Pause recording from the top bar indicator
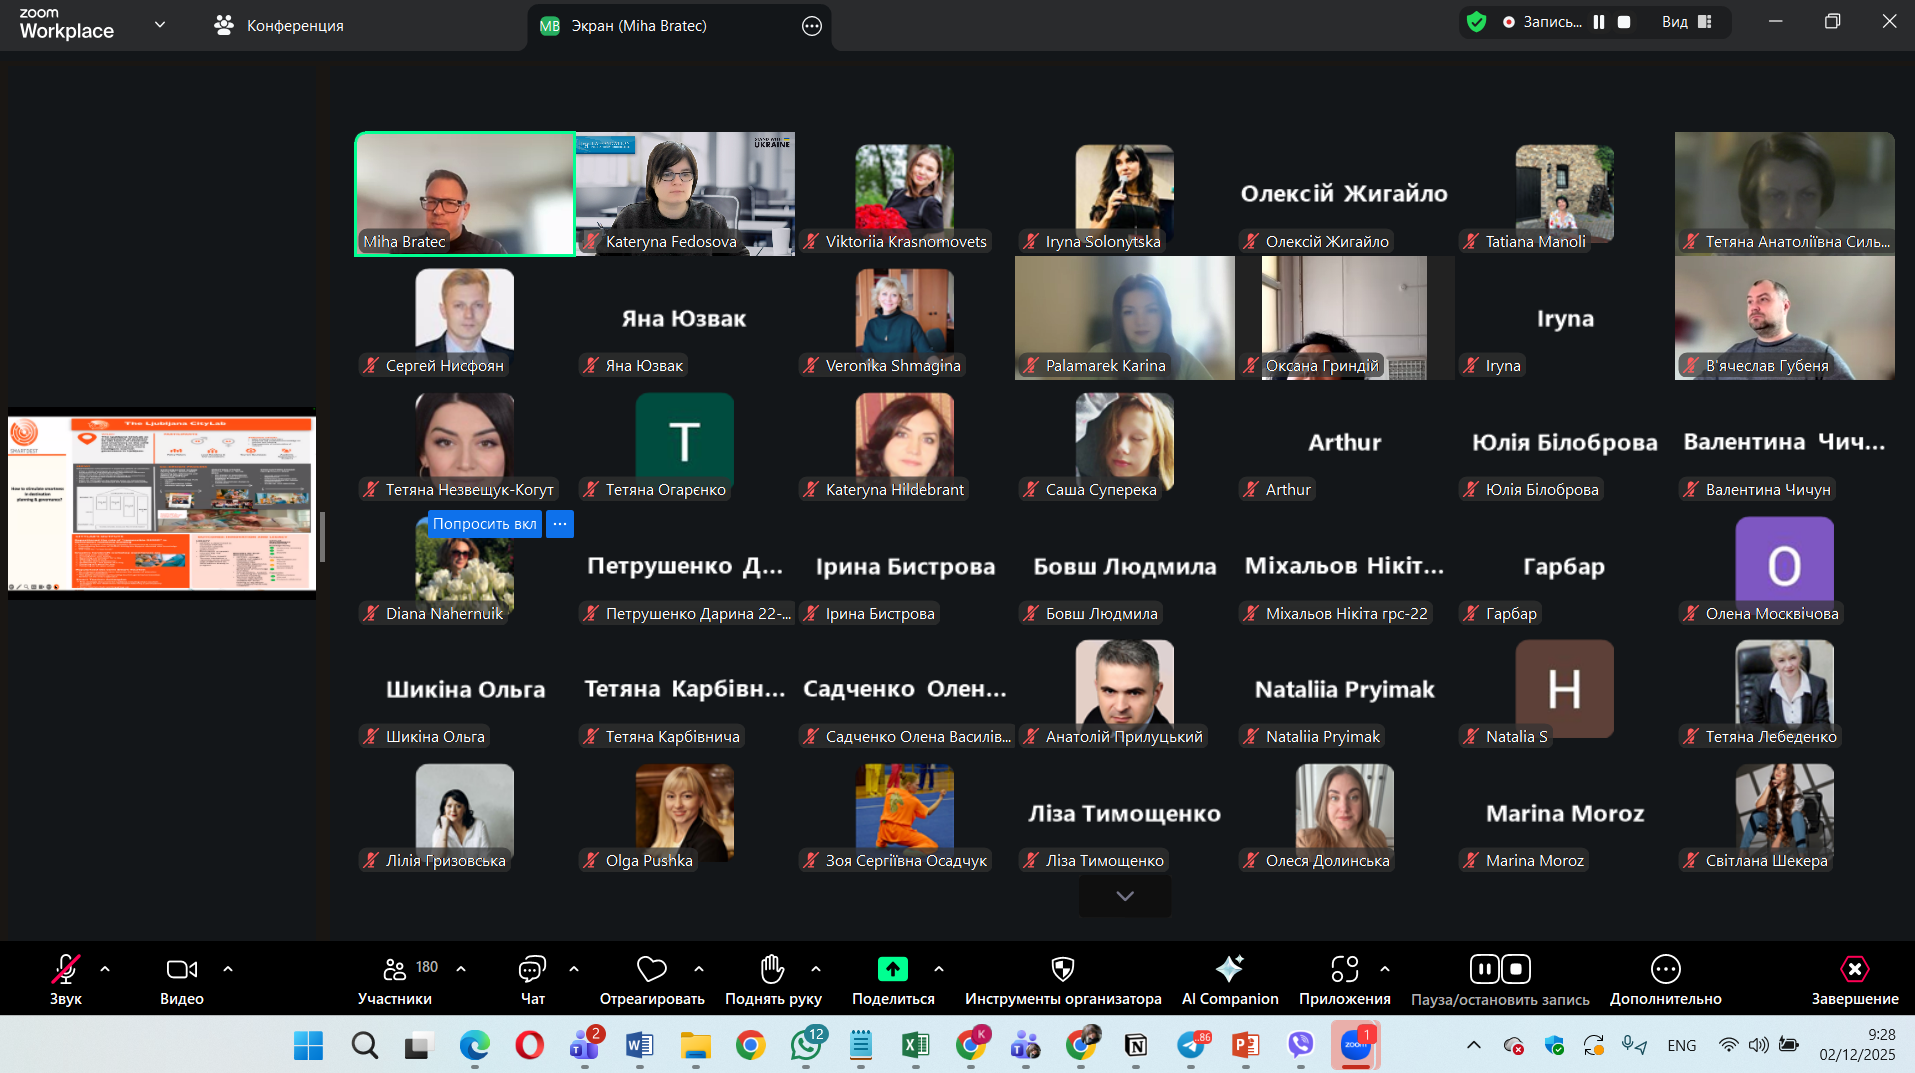This screenshot has height=1073, width=1915. [1599, 22]
